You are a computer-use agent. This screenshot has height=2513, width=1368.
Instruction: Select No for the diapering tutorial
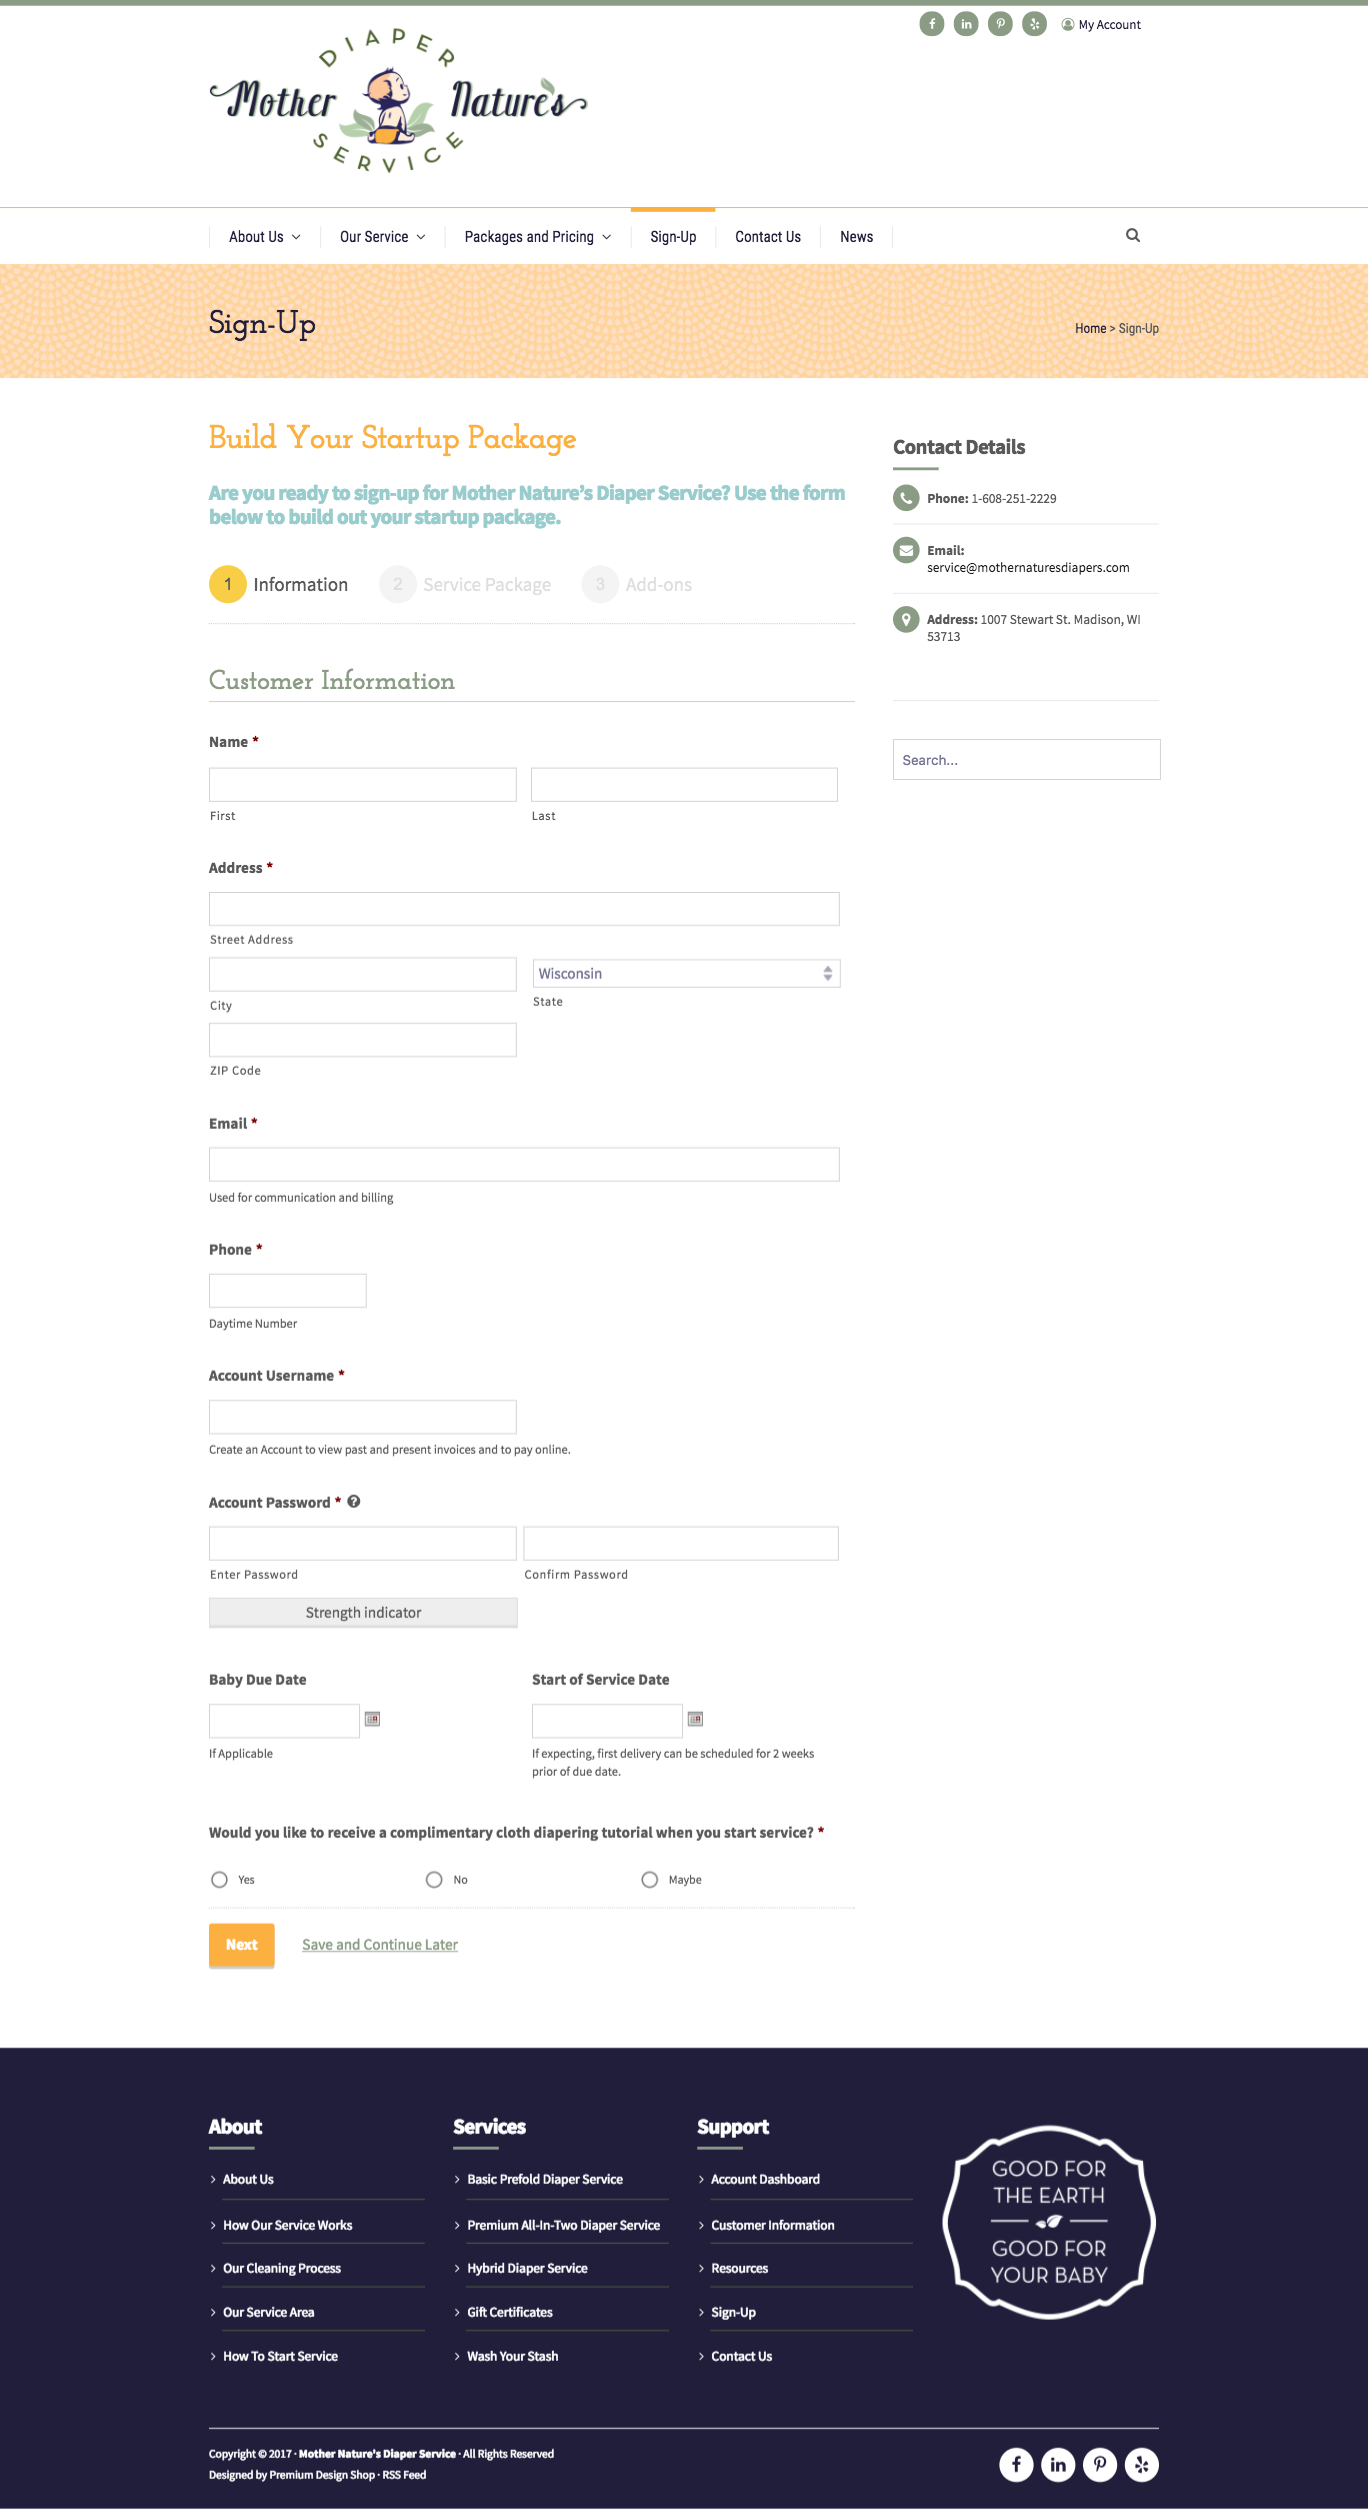[434, 1880]
